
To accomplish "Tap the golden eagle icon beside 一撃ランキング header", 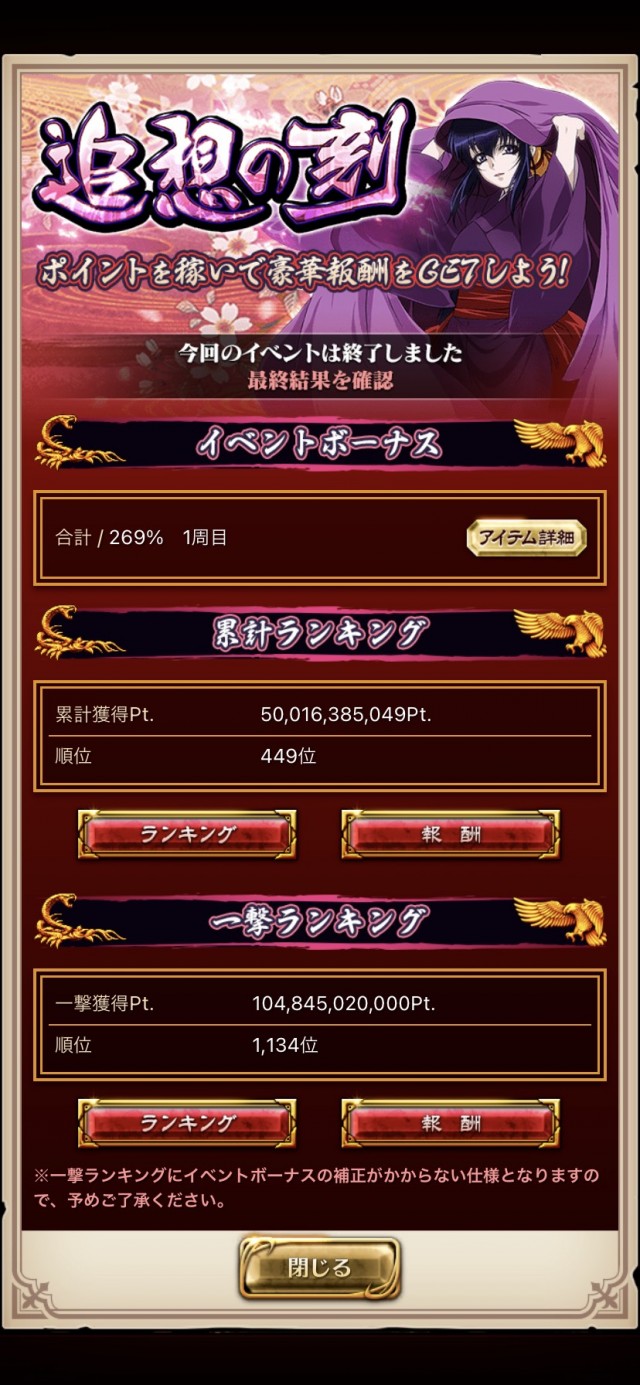I will [560, 920].
